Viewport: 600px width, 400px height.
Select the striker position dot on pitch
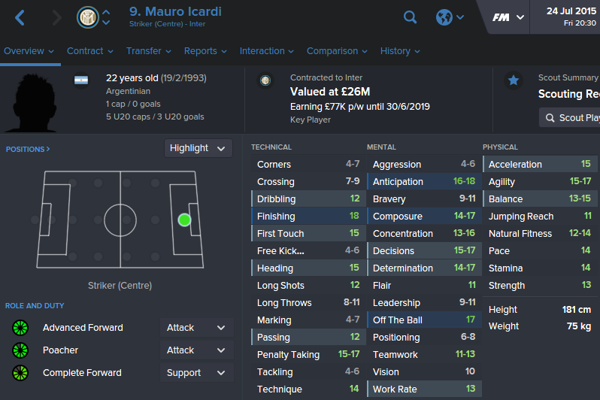point(184,219)
